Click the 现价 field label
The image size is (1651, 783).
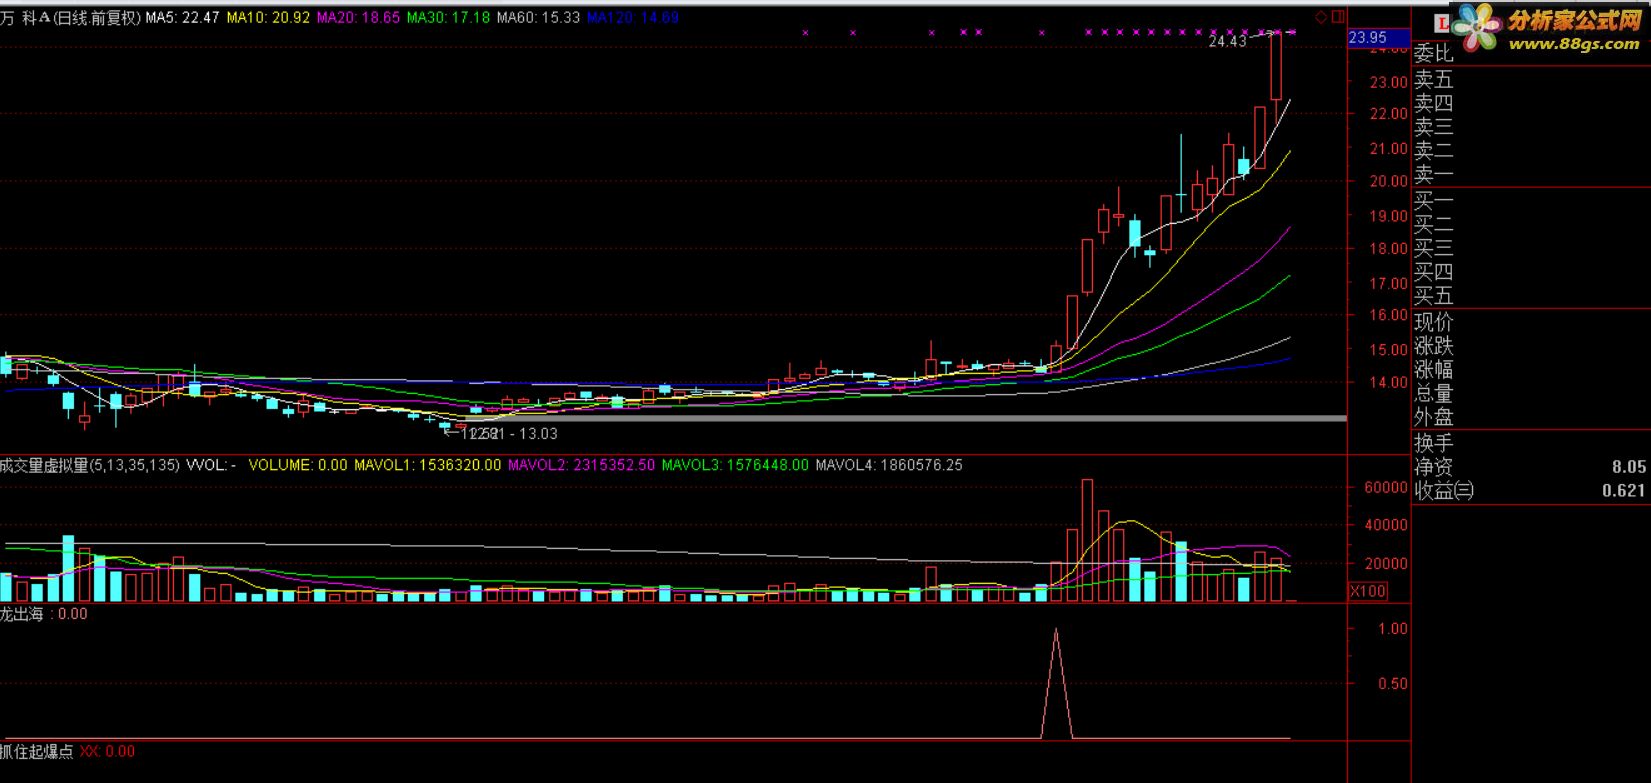click(x=1434, y=322)
